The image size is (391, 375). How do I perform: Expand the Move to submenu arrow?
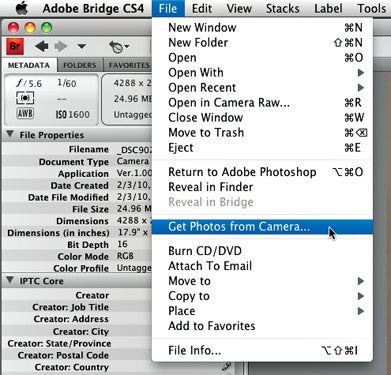(360, 281)
